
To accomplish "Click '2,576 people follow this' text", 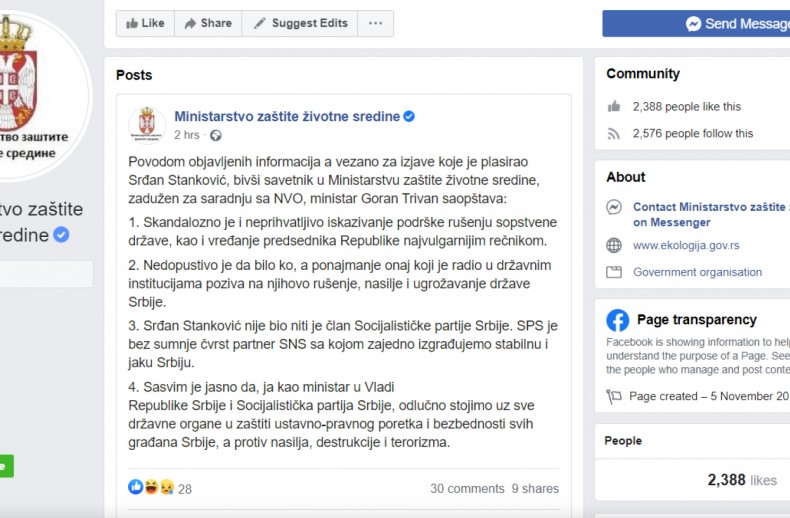I will coord(693,134).
